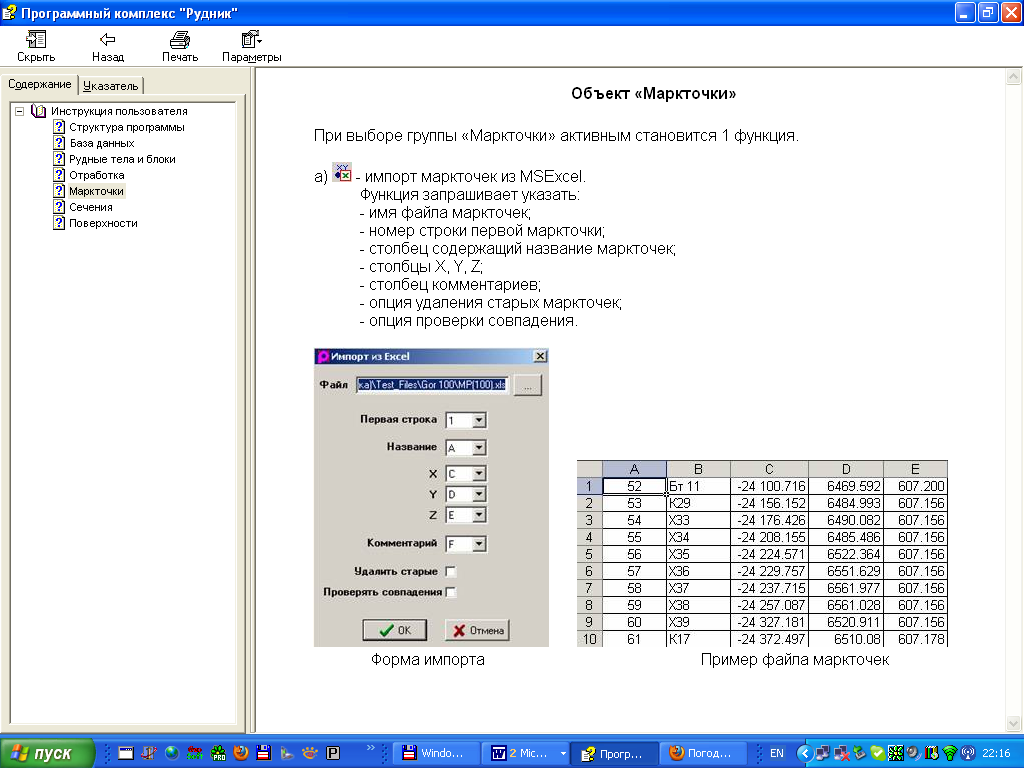Click the Назад (Back) arrow icon
Screen dimensions: 1024x768
[x=107, y=40]
